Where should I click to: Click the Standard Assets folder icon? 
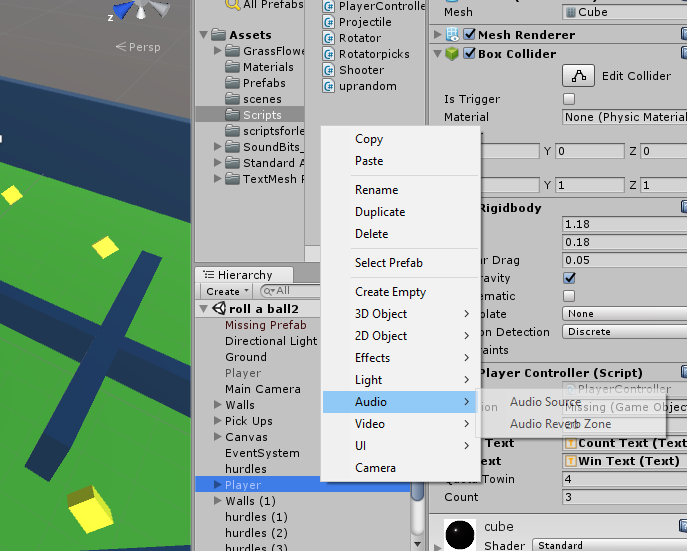point(232,163)
